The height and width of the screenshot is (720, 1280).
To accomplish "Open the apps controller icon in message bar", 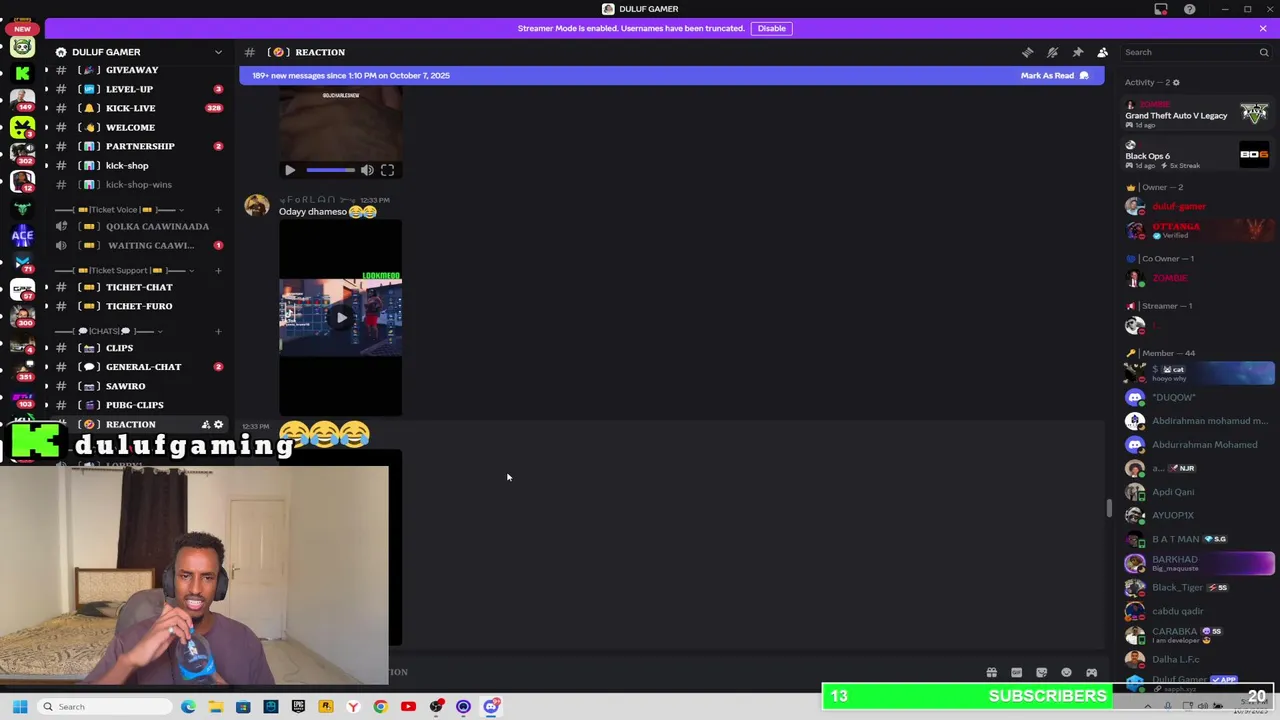I will [x=1091, y=672].
